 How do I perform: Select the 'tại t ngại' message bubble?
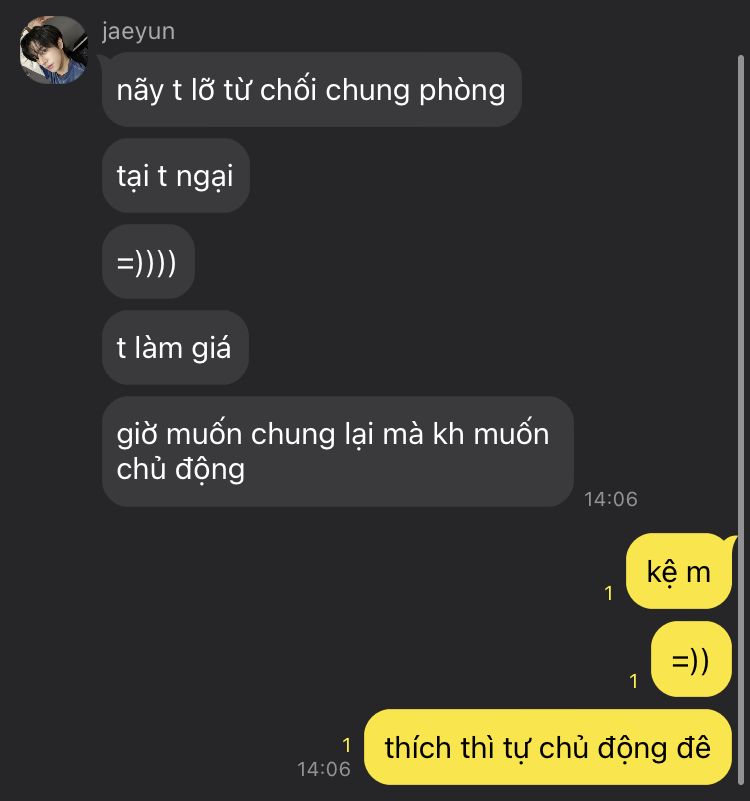click(176, 176)
